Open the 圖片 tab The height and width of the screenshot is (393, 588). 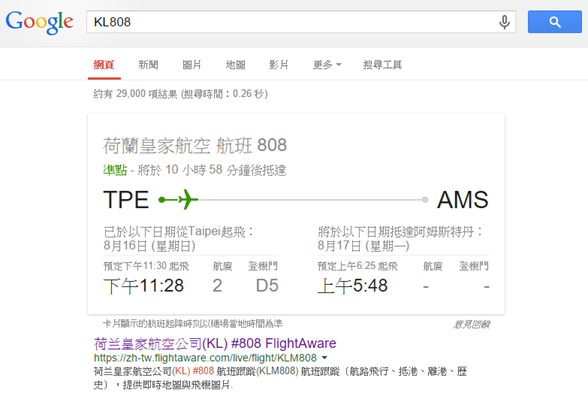(192, 65)
